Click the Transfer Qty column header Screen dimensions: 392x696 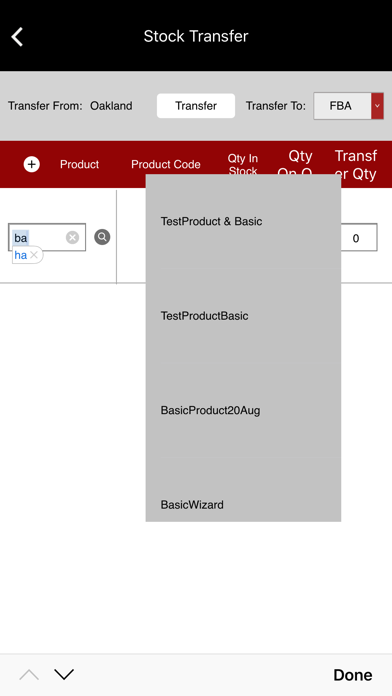tap(356, 164)
